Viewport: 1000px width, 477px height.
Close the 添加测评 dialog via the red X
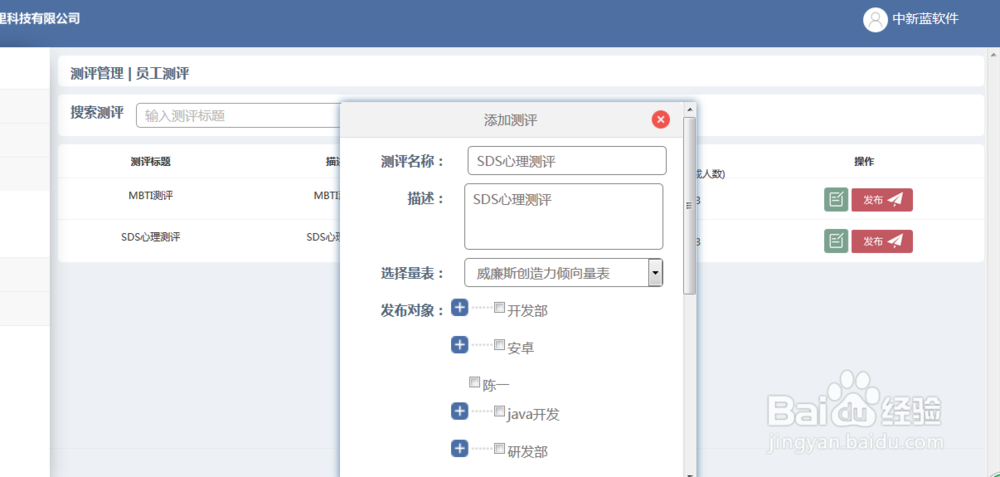[x=661, y=119]
